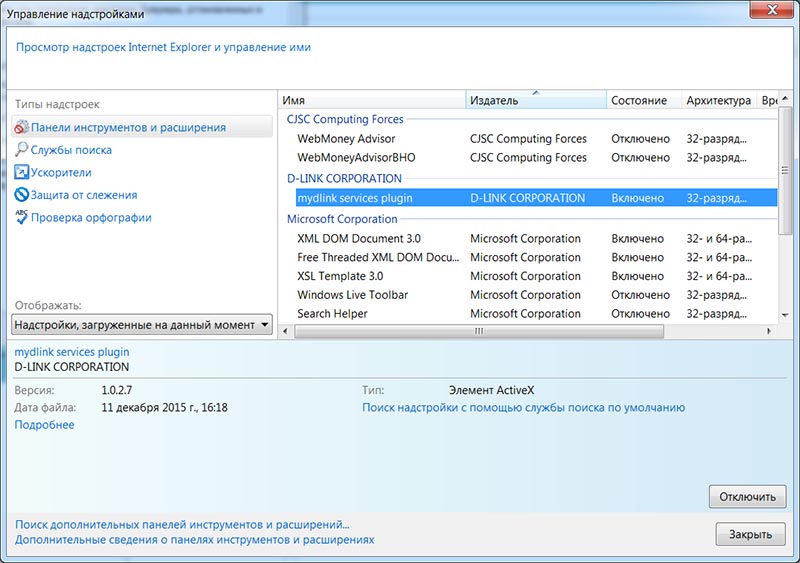Sort by the Имя column header
The width and height of the screenshot is (800, 563).
click(372, 100)
